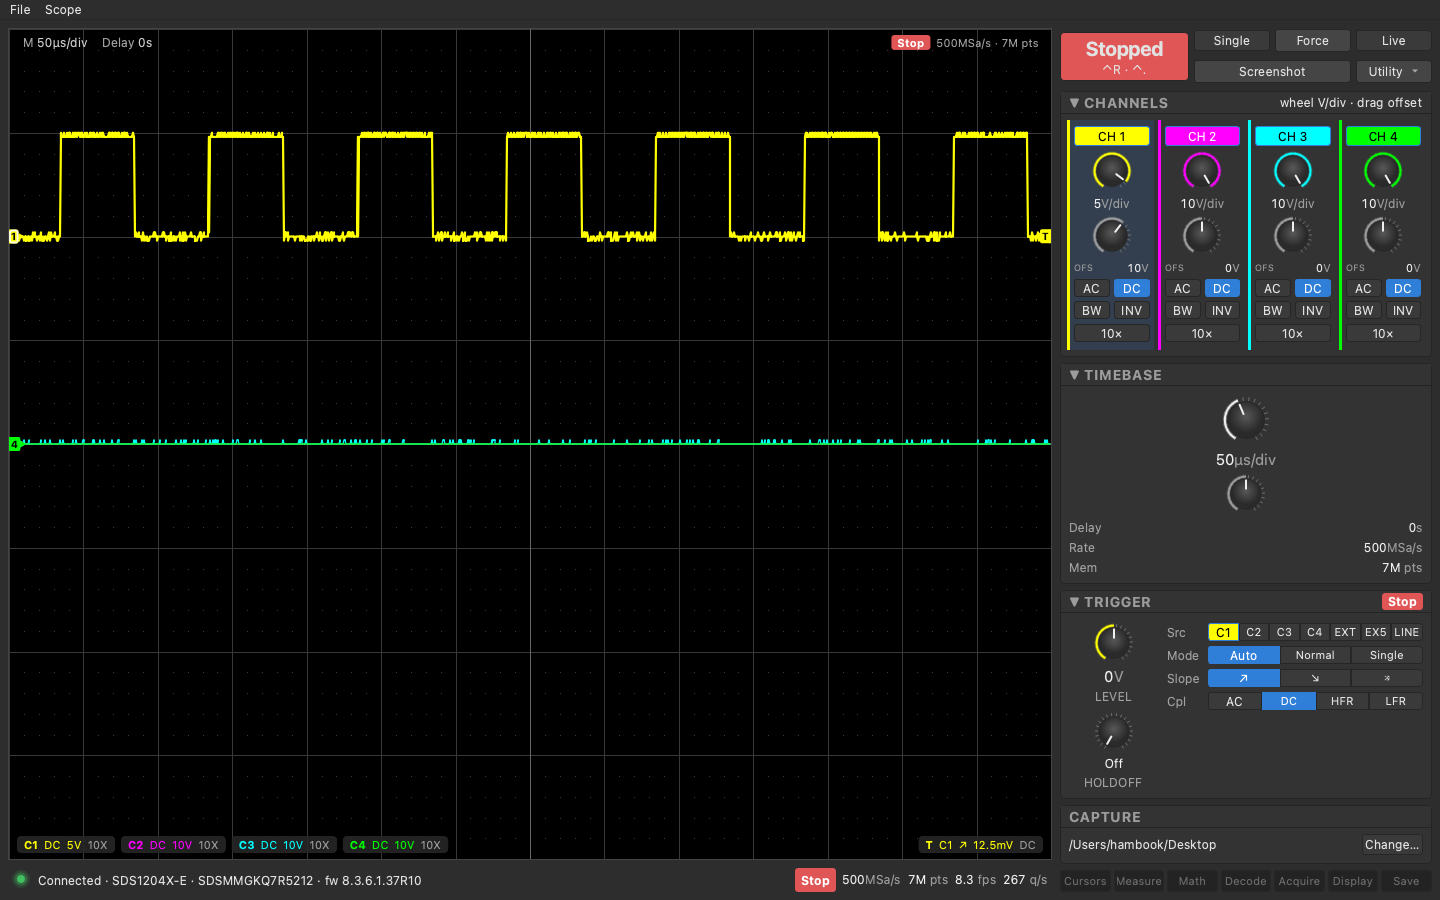Image resolution: width=1440 pixels, height=900 pixels.
Task: Open the Cursors tab
Action: tap(1085, 881)
